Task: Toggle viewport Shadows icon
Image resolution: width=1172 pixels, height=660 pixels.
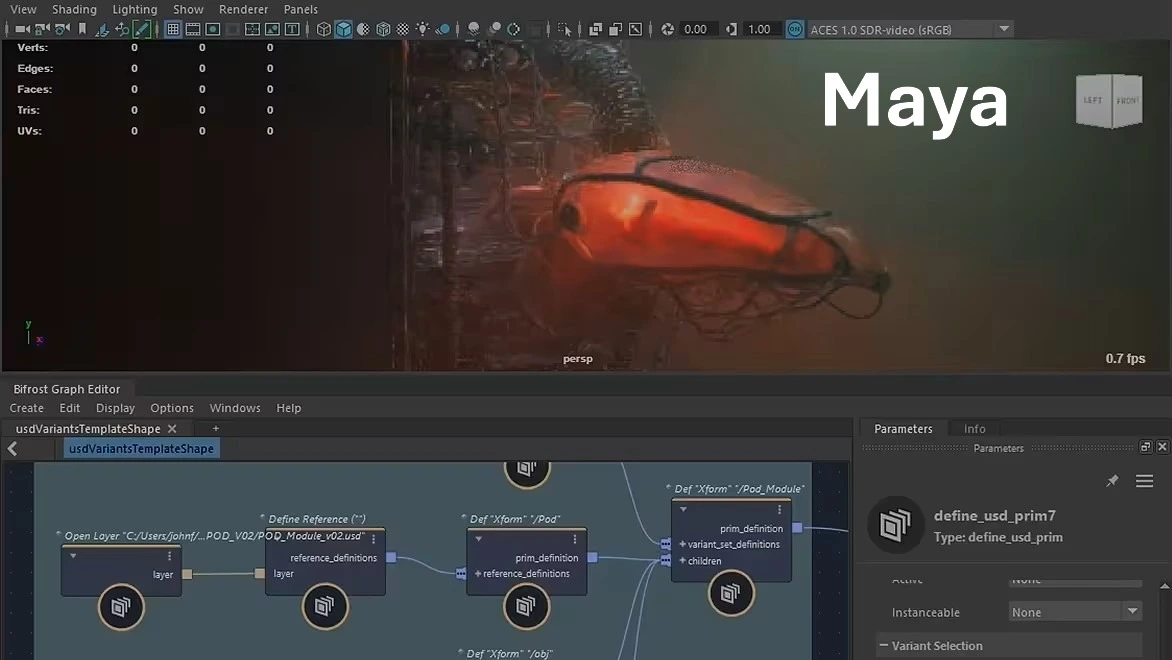Action: point(442,29)
